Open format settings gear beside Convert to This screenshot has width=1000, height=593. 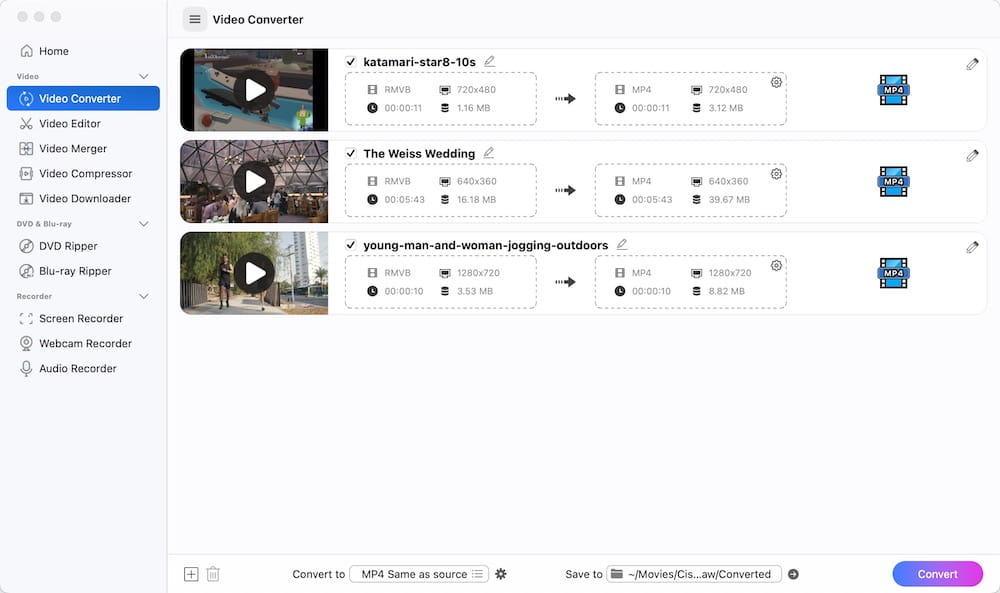pos(501,574)
